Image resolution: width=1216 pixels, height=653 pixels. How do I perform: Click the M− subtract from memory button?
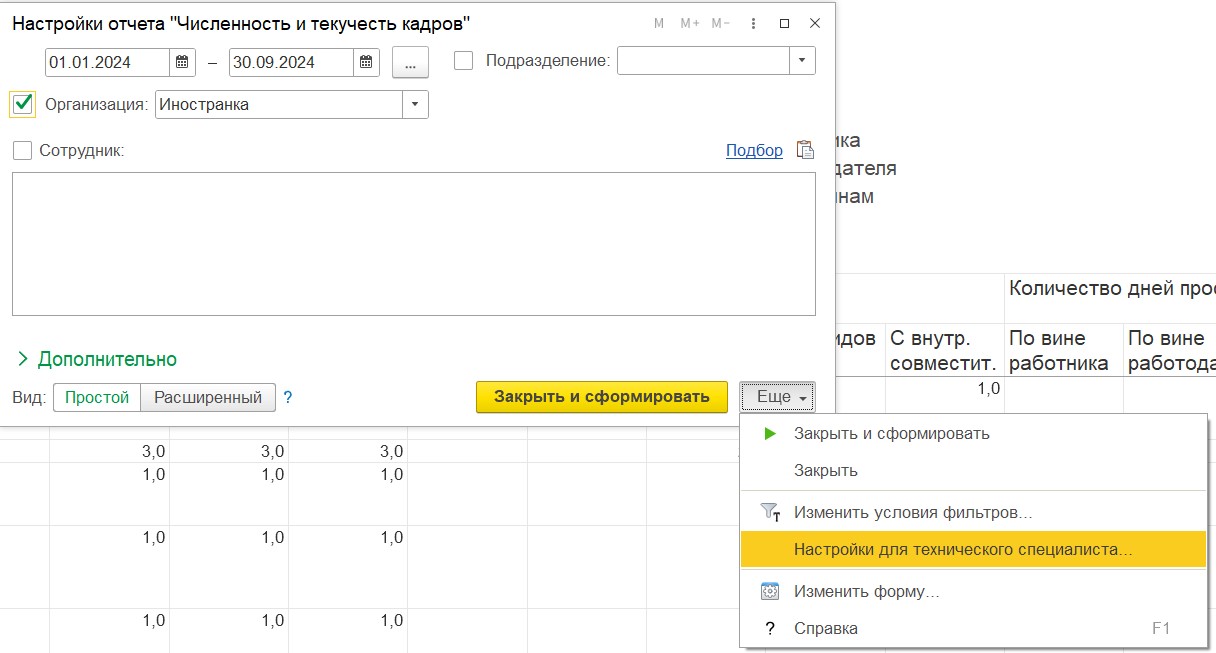pos(721,23)
